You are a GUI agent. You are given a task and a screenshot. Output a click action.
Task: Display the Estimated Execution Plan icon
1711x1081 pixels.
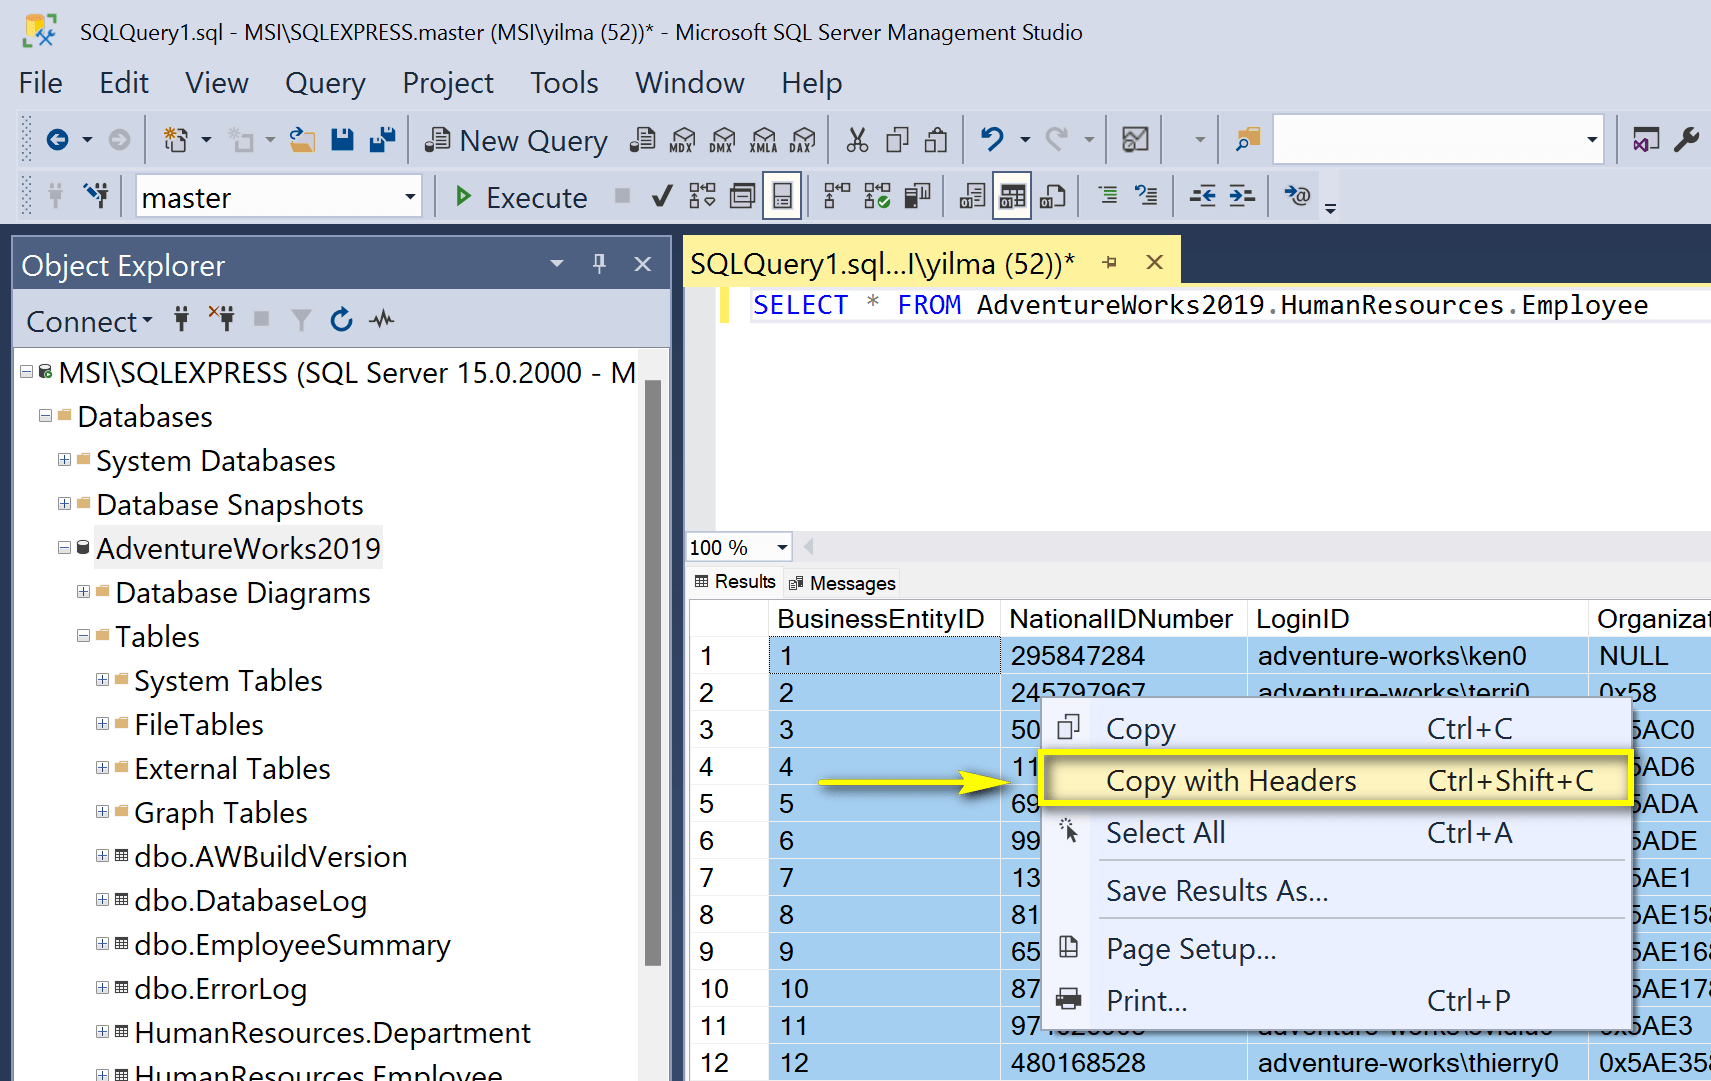coord(703,196)
